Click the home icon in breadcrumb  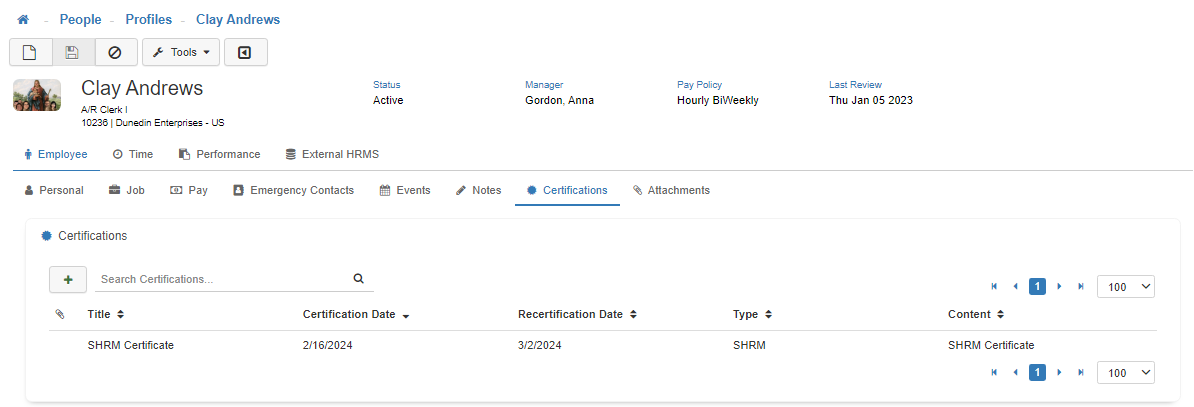click(23, 20)
